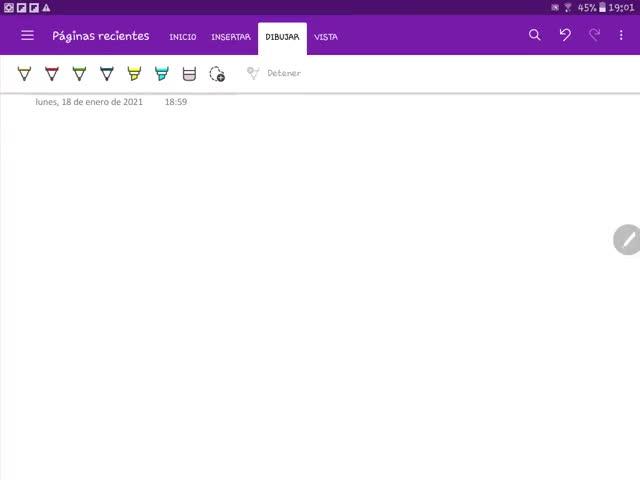The image size is (640, 480).
Task: Open the hamburger navigation menu
Action: click(27, 36)
